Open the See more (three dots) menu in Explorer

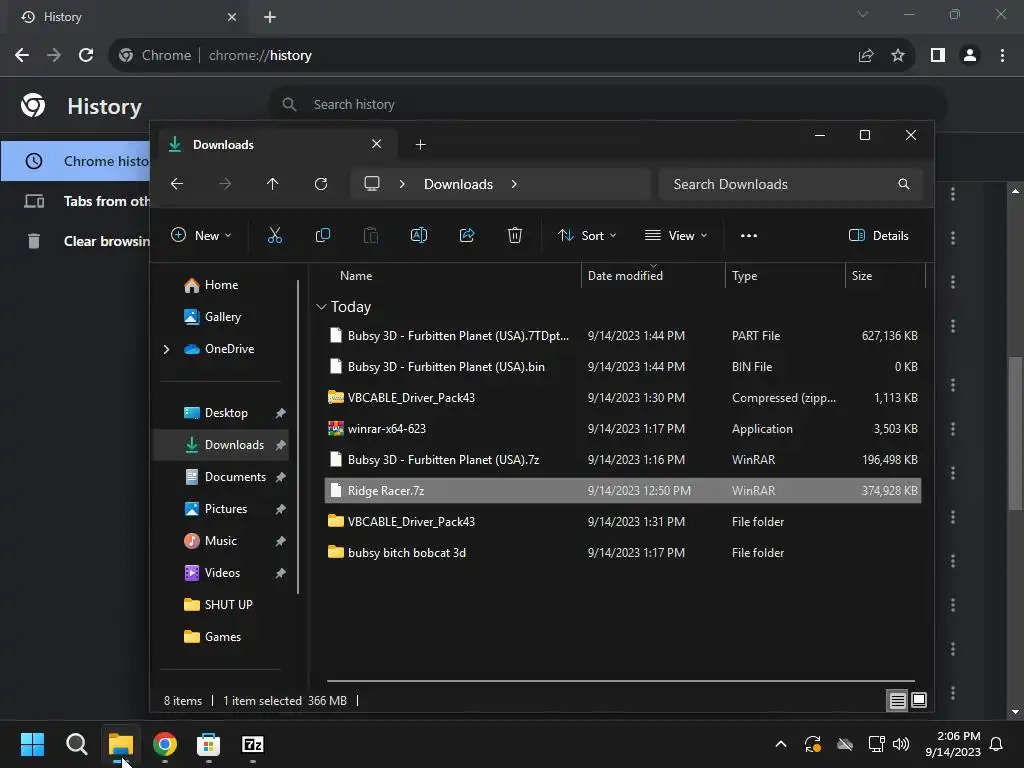point(749,236)
